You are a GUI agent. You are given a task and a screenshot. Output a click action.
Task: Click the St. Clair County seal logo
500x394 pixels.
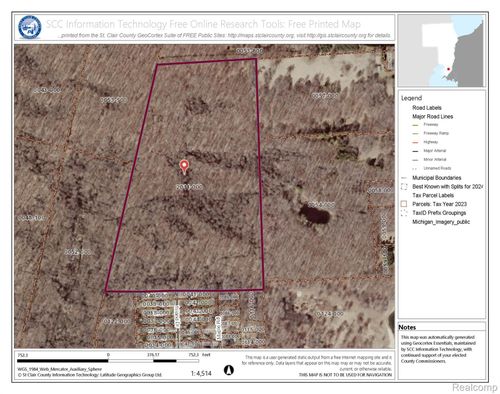[x=30, y=27]
